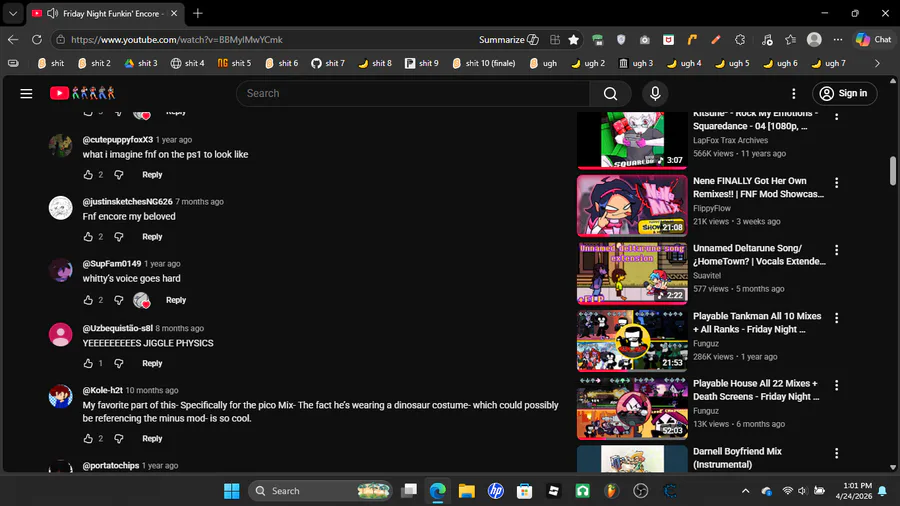This screenshot has height=506, width=900.
Task: Mute the Friday Night Funkin' tab audio
Action: [52, 13]
